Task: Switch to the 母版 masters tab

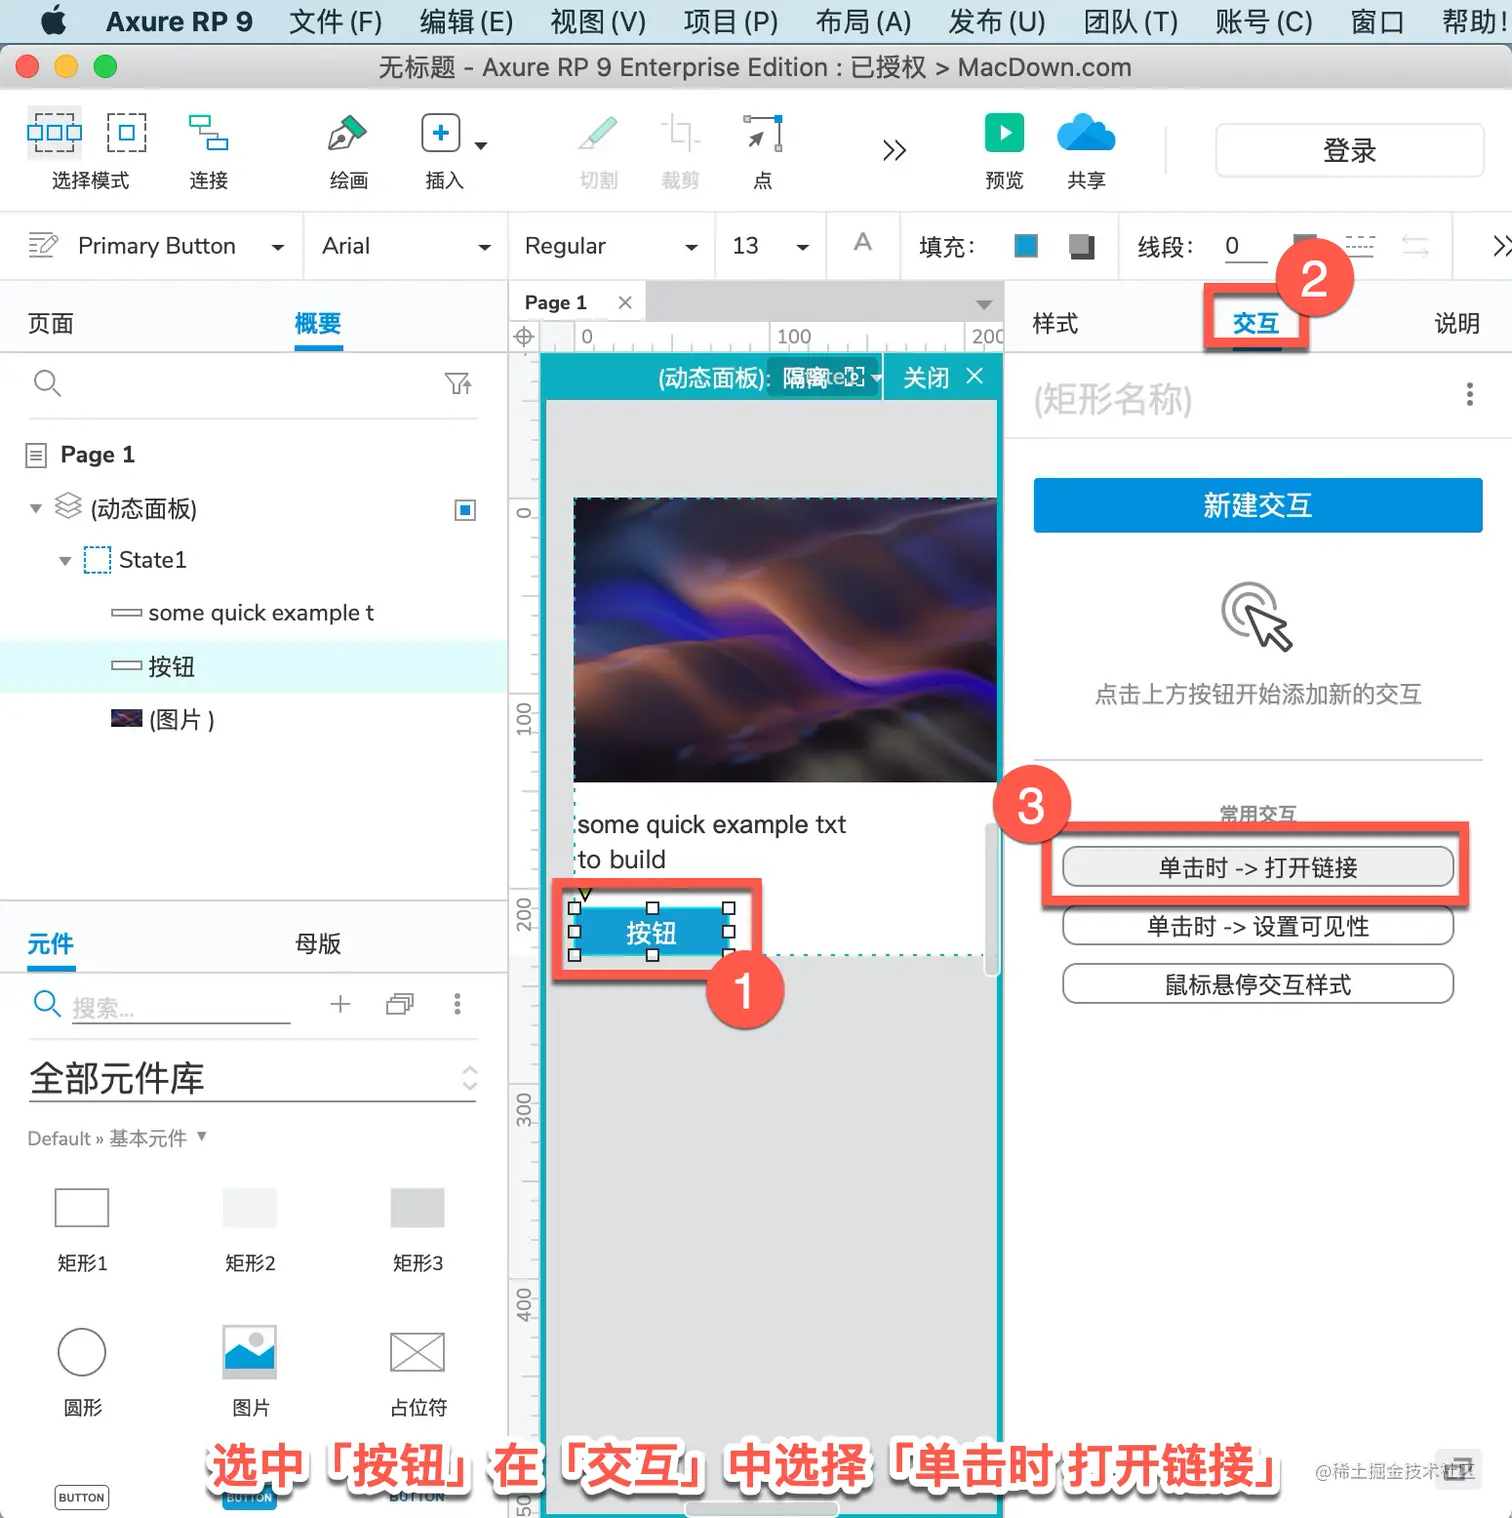Action: [318, 943]
